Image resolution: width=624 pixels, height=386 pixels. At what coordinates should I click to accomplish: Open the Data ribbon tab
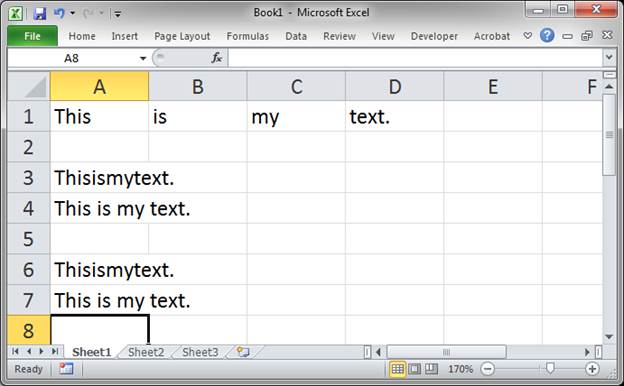tap(296, 36)
